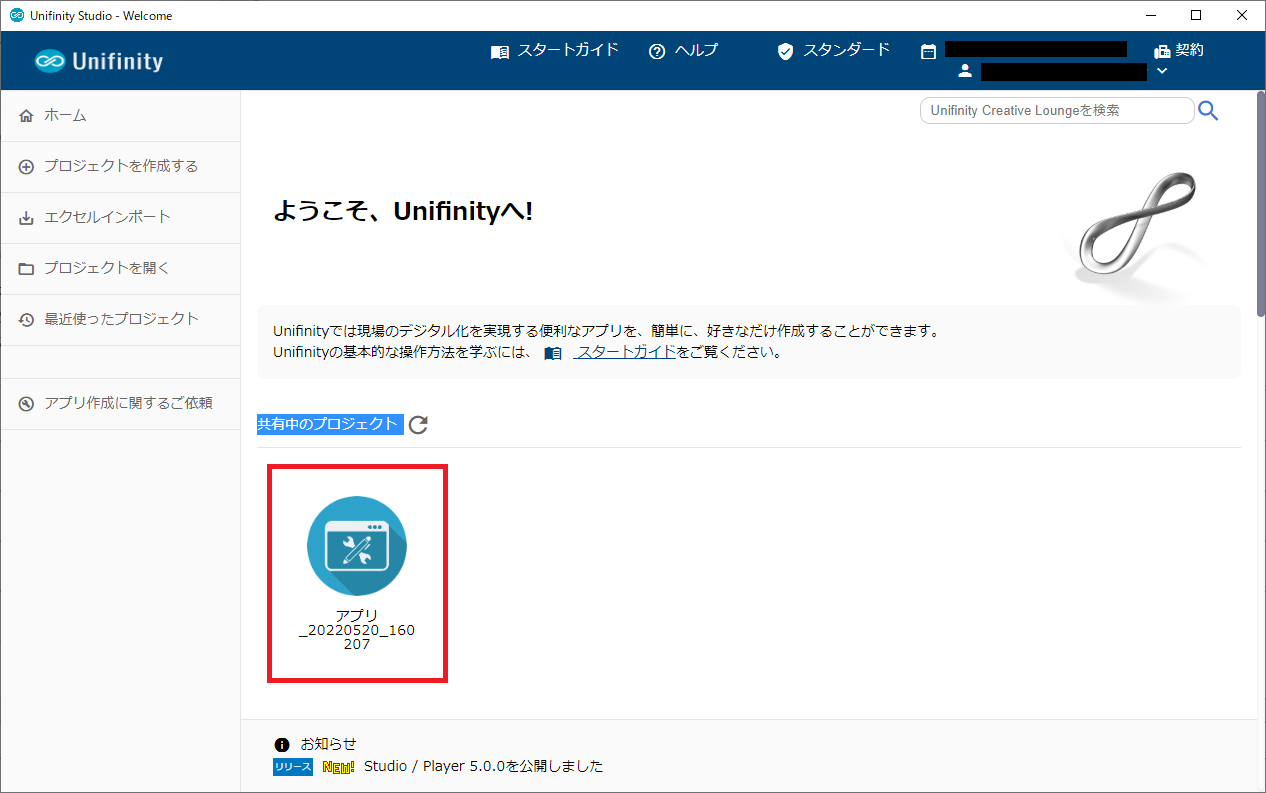Click the vertical scrollbar on the right
This screenshot has width=1266, height=793.
click(x=1260, y=200)
